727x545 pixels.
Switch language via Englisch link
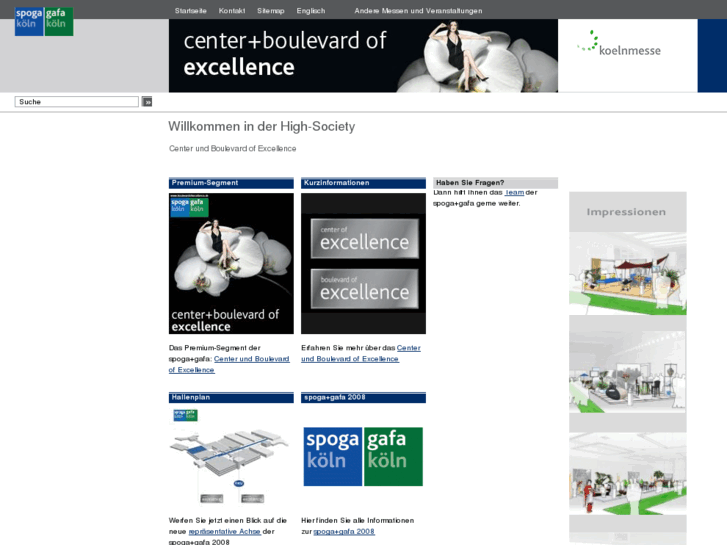point(311,11)
